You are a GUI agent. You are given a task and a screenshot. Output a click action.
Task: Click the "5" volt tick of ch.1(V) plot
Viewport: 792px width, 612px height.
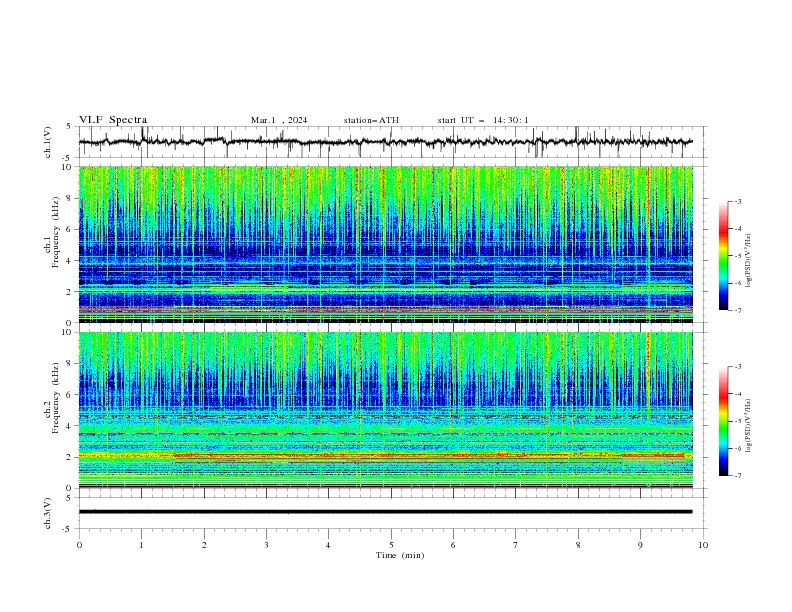69,126
